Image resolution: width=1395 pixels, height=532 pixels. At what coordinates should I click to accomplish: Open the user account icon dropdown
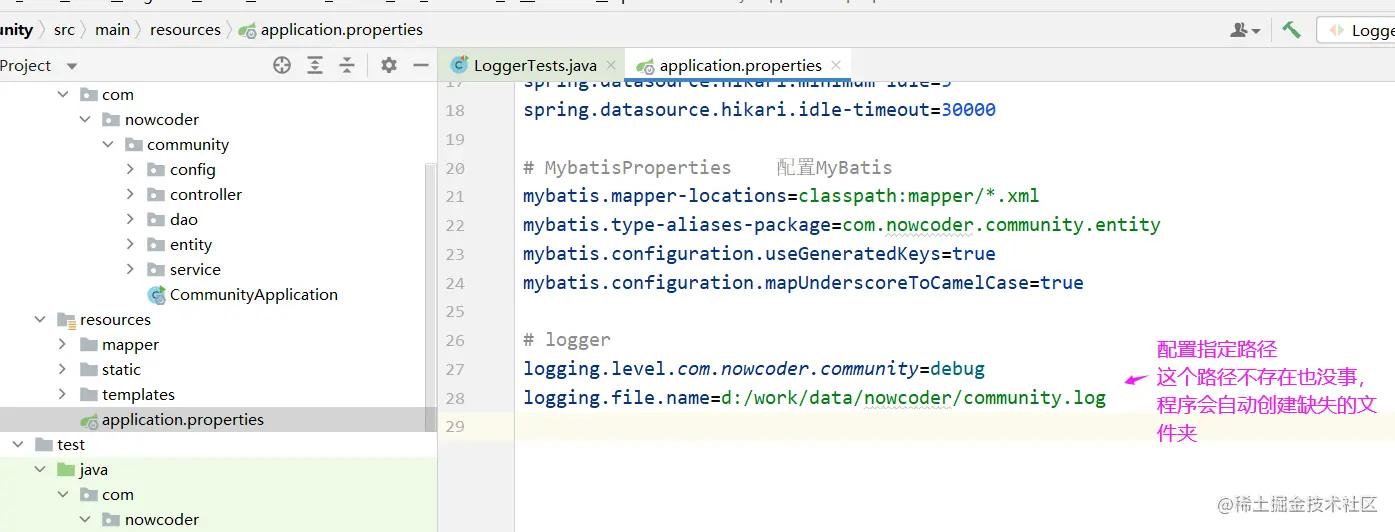point(1245,30)
